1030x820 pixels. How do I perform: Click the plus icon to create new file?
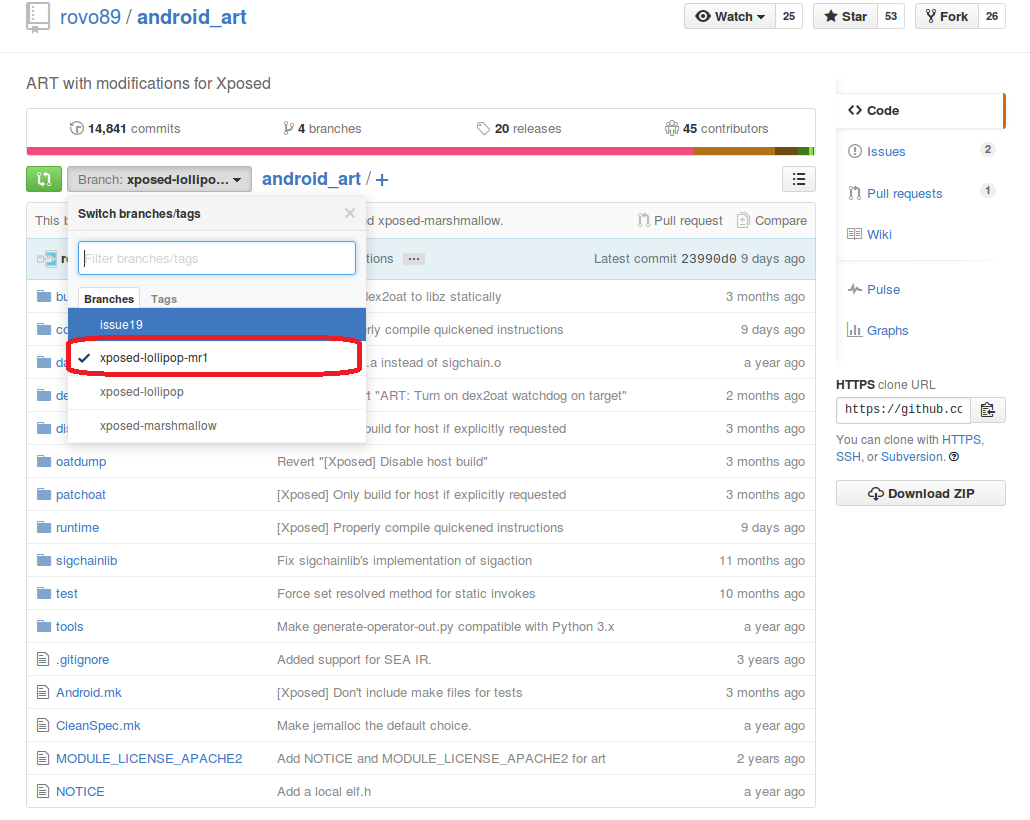[x=382, y=179]
